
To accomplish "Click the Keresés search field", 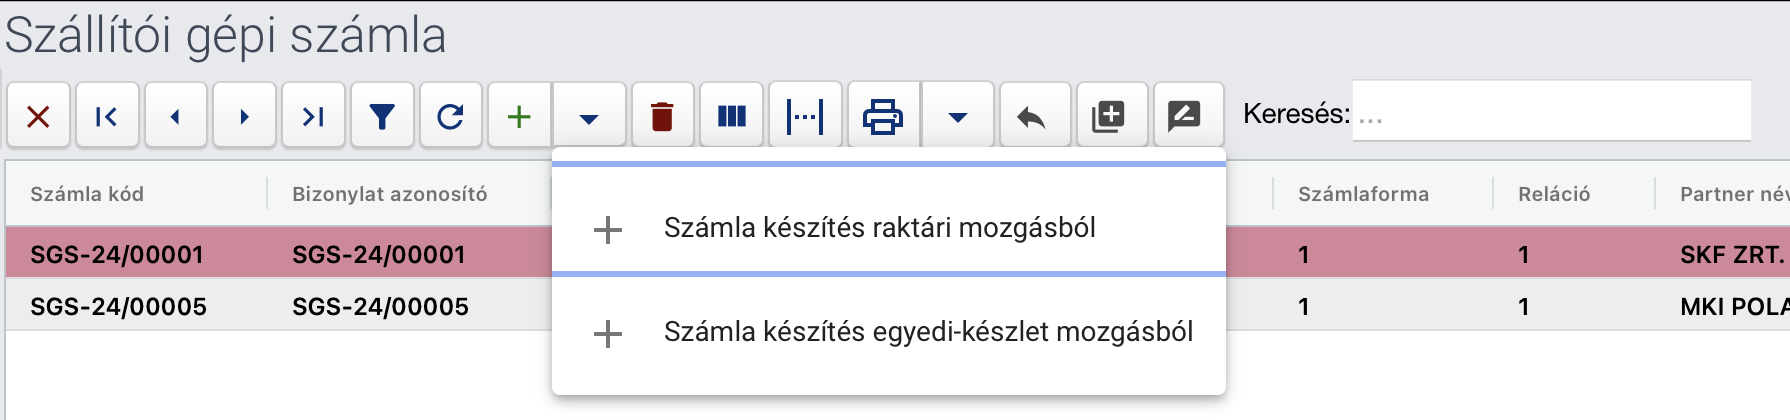I will [1551, 112].
